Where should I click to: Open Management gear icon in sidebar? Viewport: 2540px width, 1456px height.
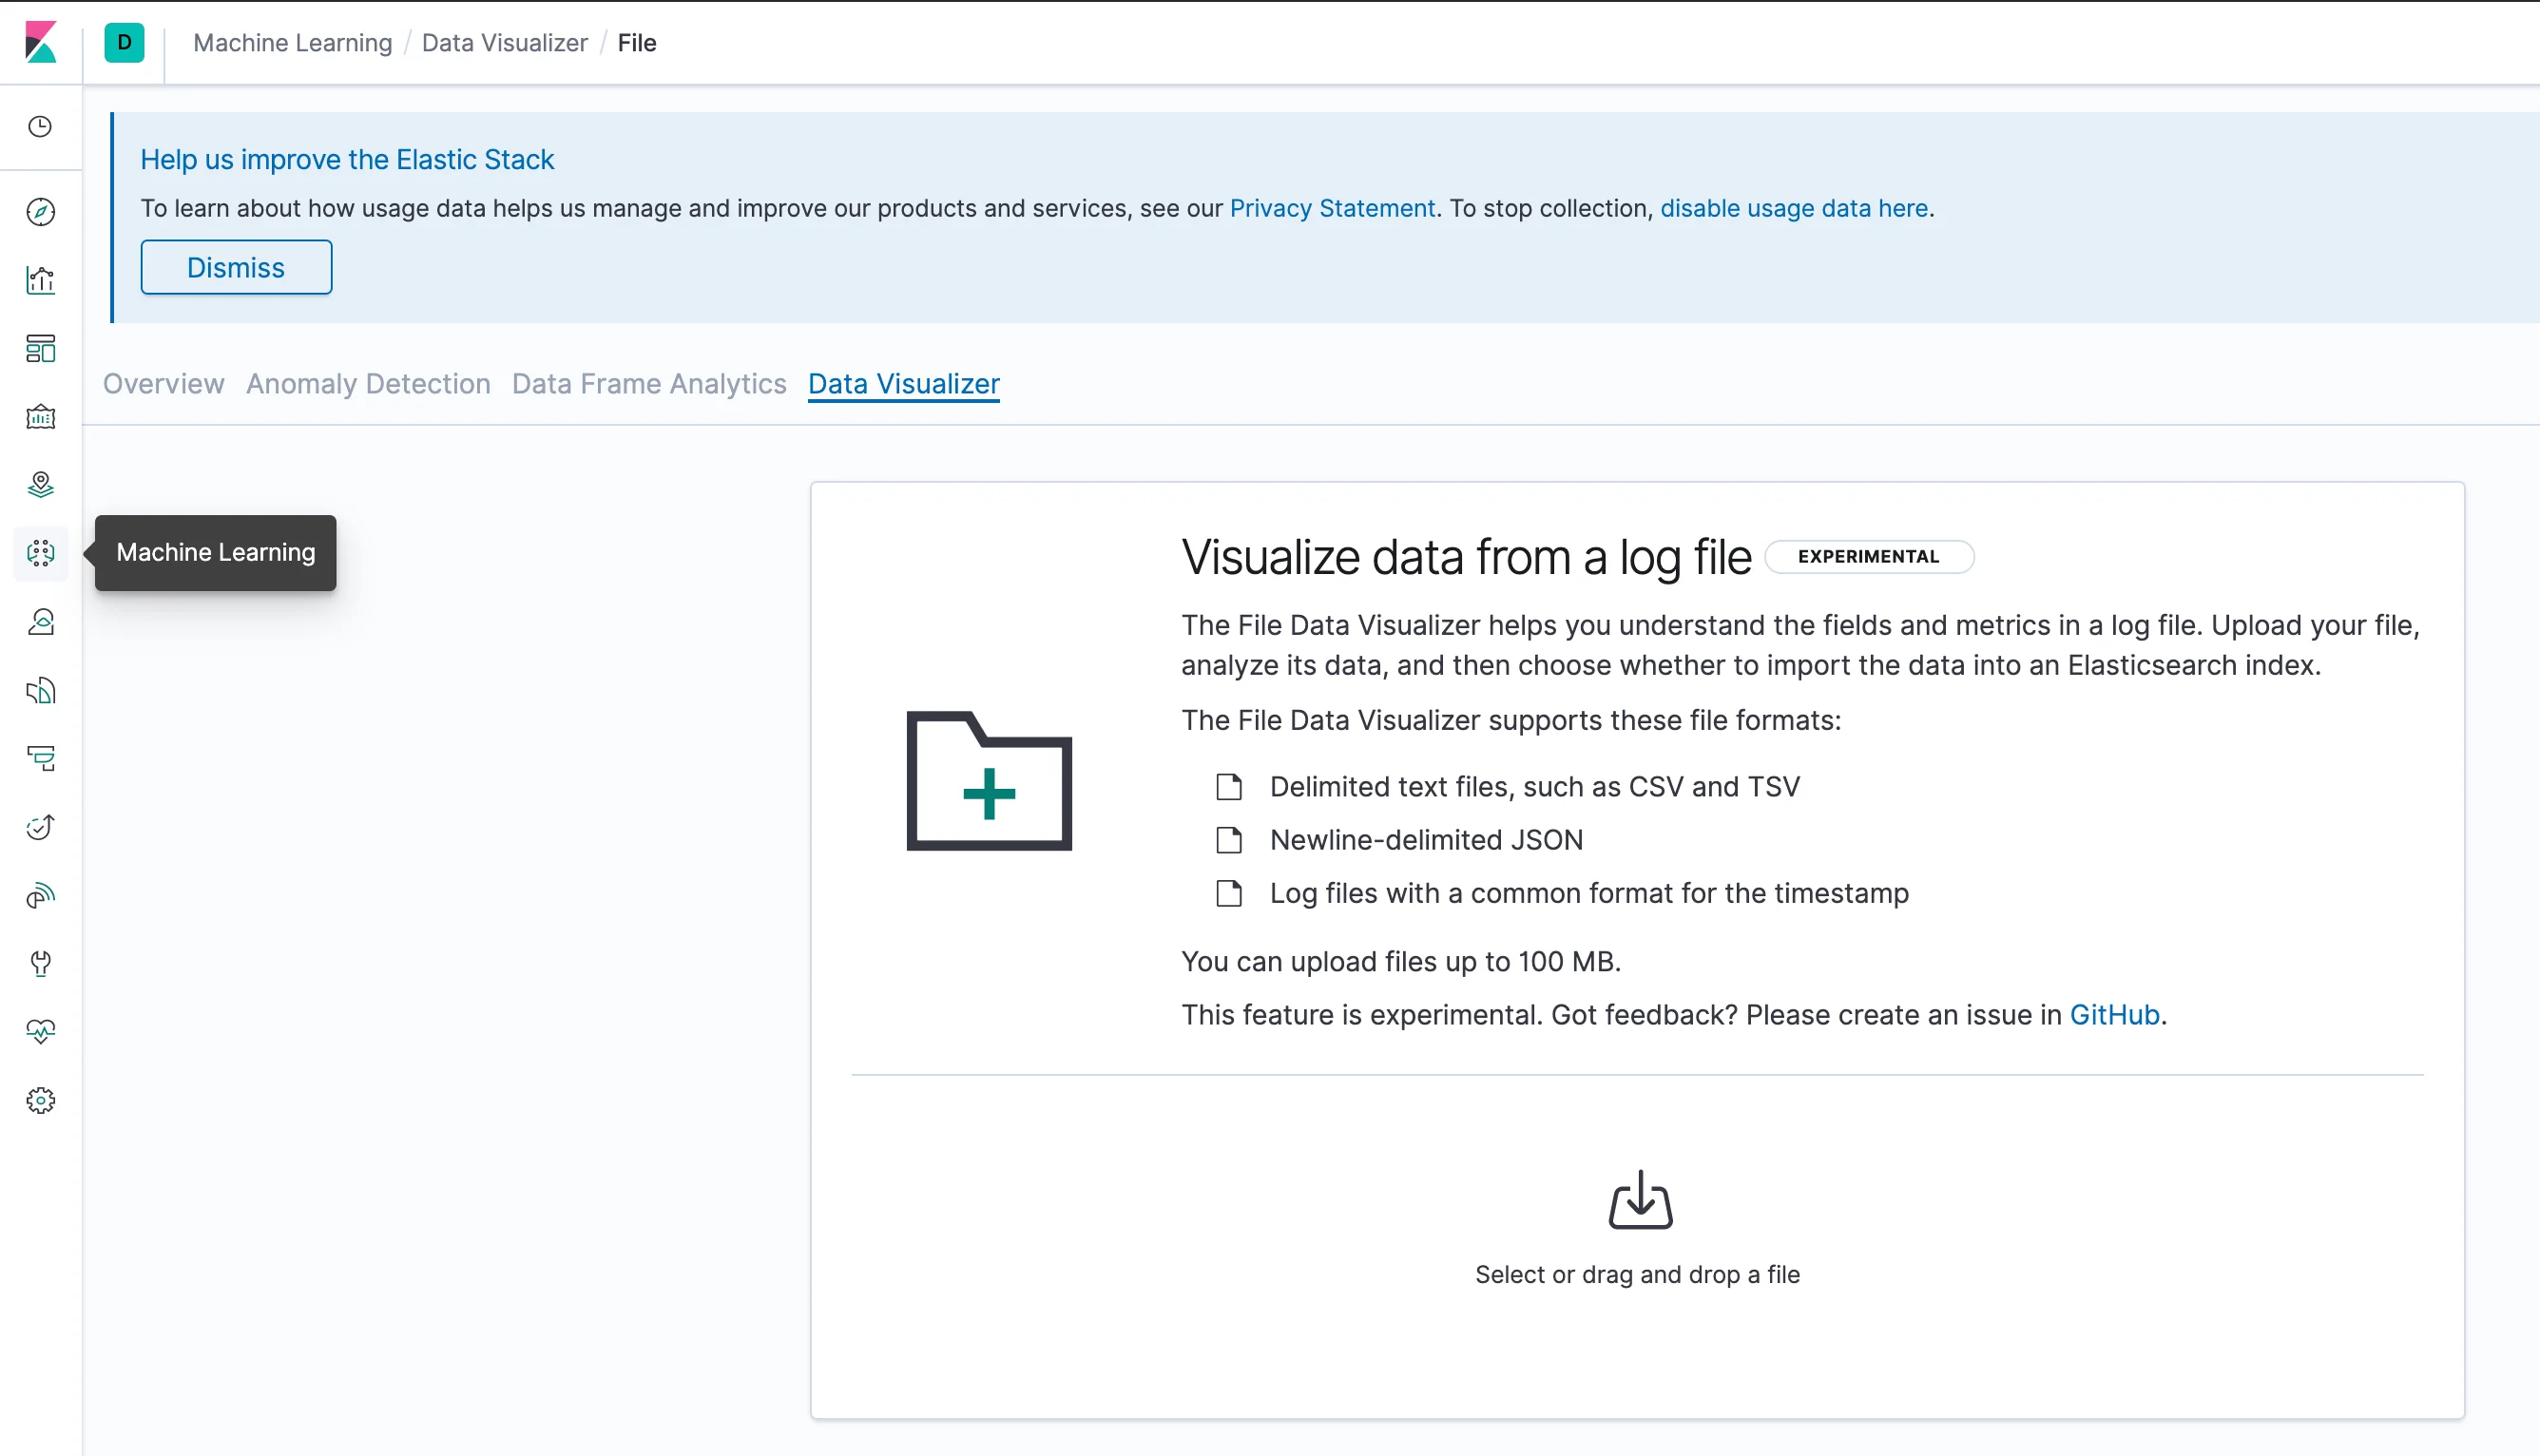click(x=41, y=1100)
